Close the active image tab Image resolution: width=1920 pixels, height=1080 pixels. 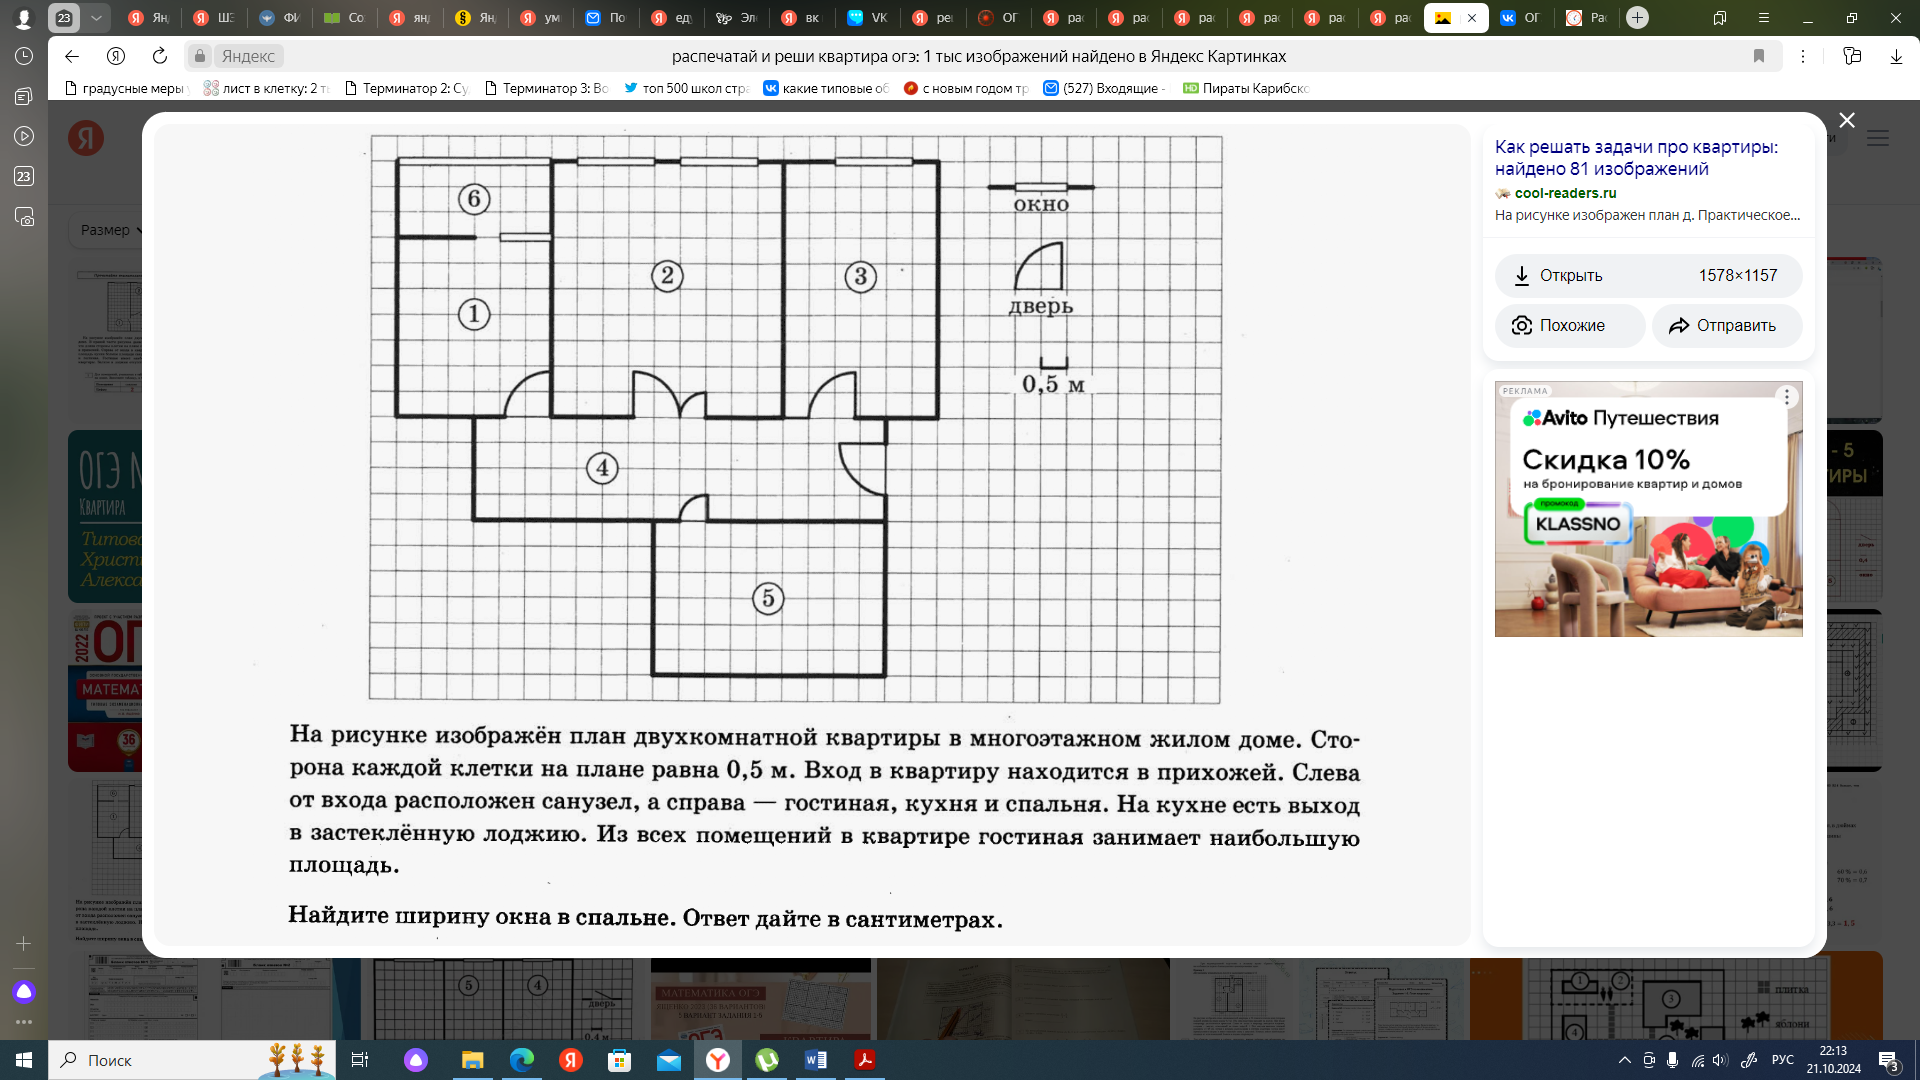tap(1472, 17)
